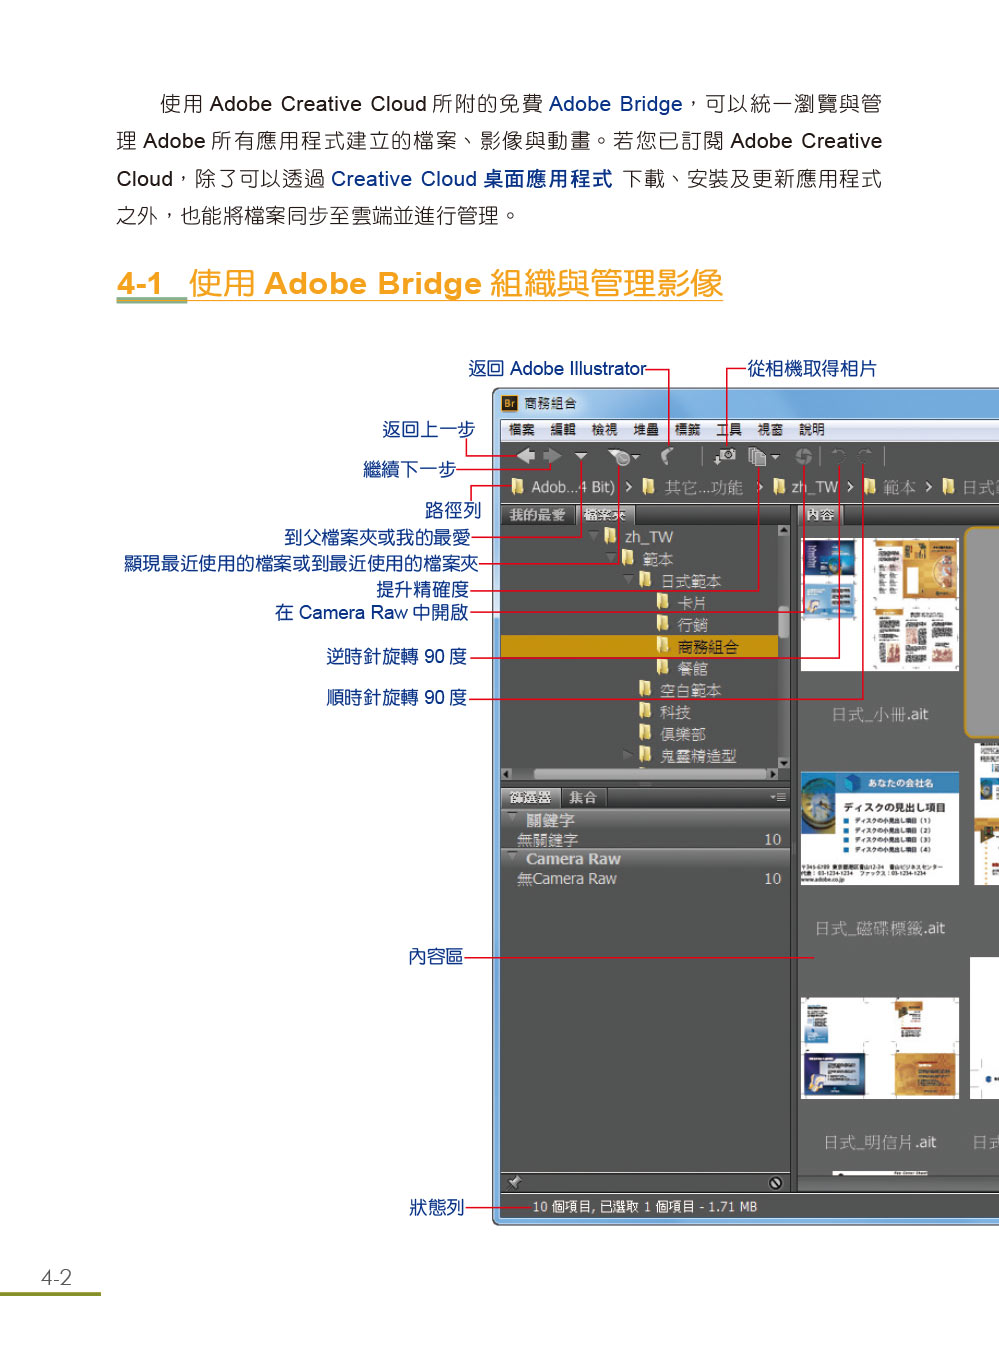Click the folder tree scroll right arrow

pos(773,774)
